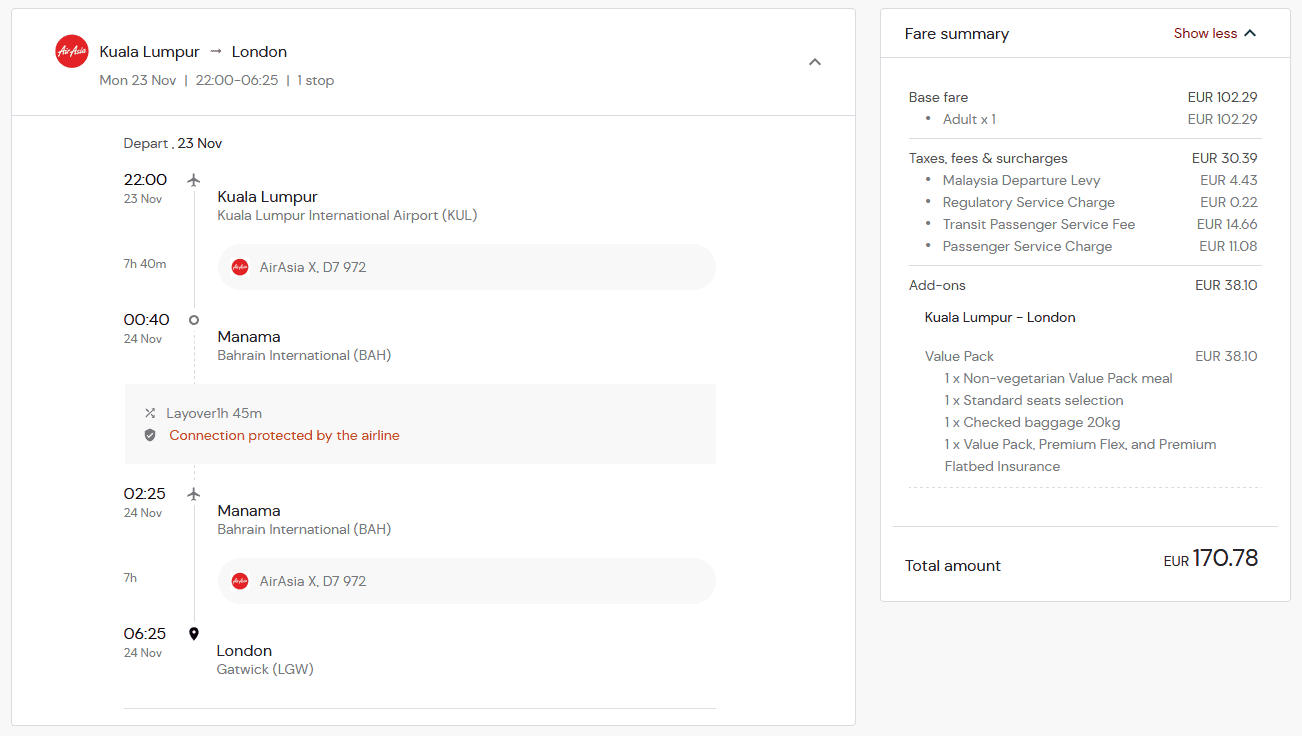
Task: Collapse the flight details with the header chevron
Action: click(x=815, y=62)
